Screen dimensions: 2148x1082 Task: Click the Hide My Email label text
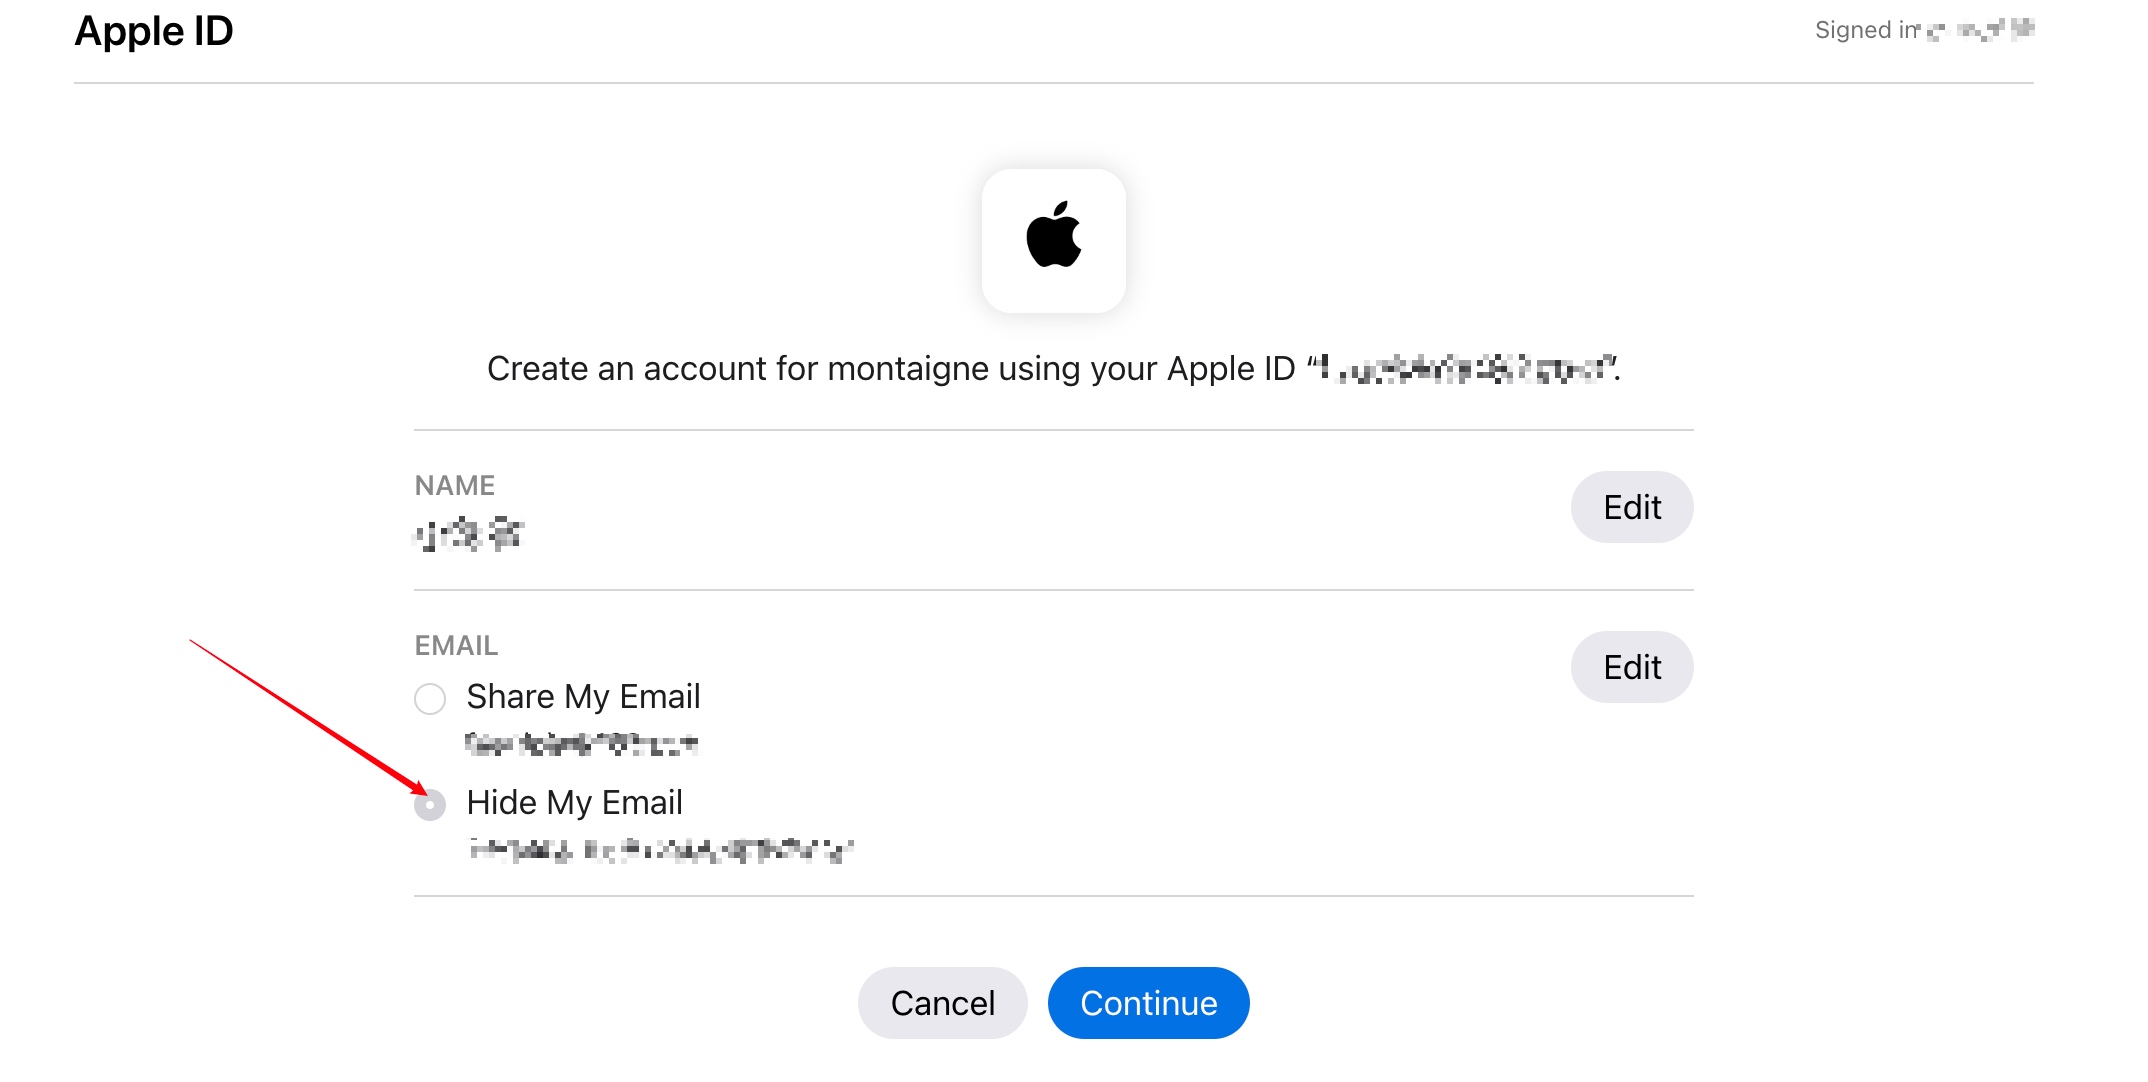[574, 802]
